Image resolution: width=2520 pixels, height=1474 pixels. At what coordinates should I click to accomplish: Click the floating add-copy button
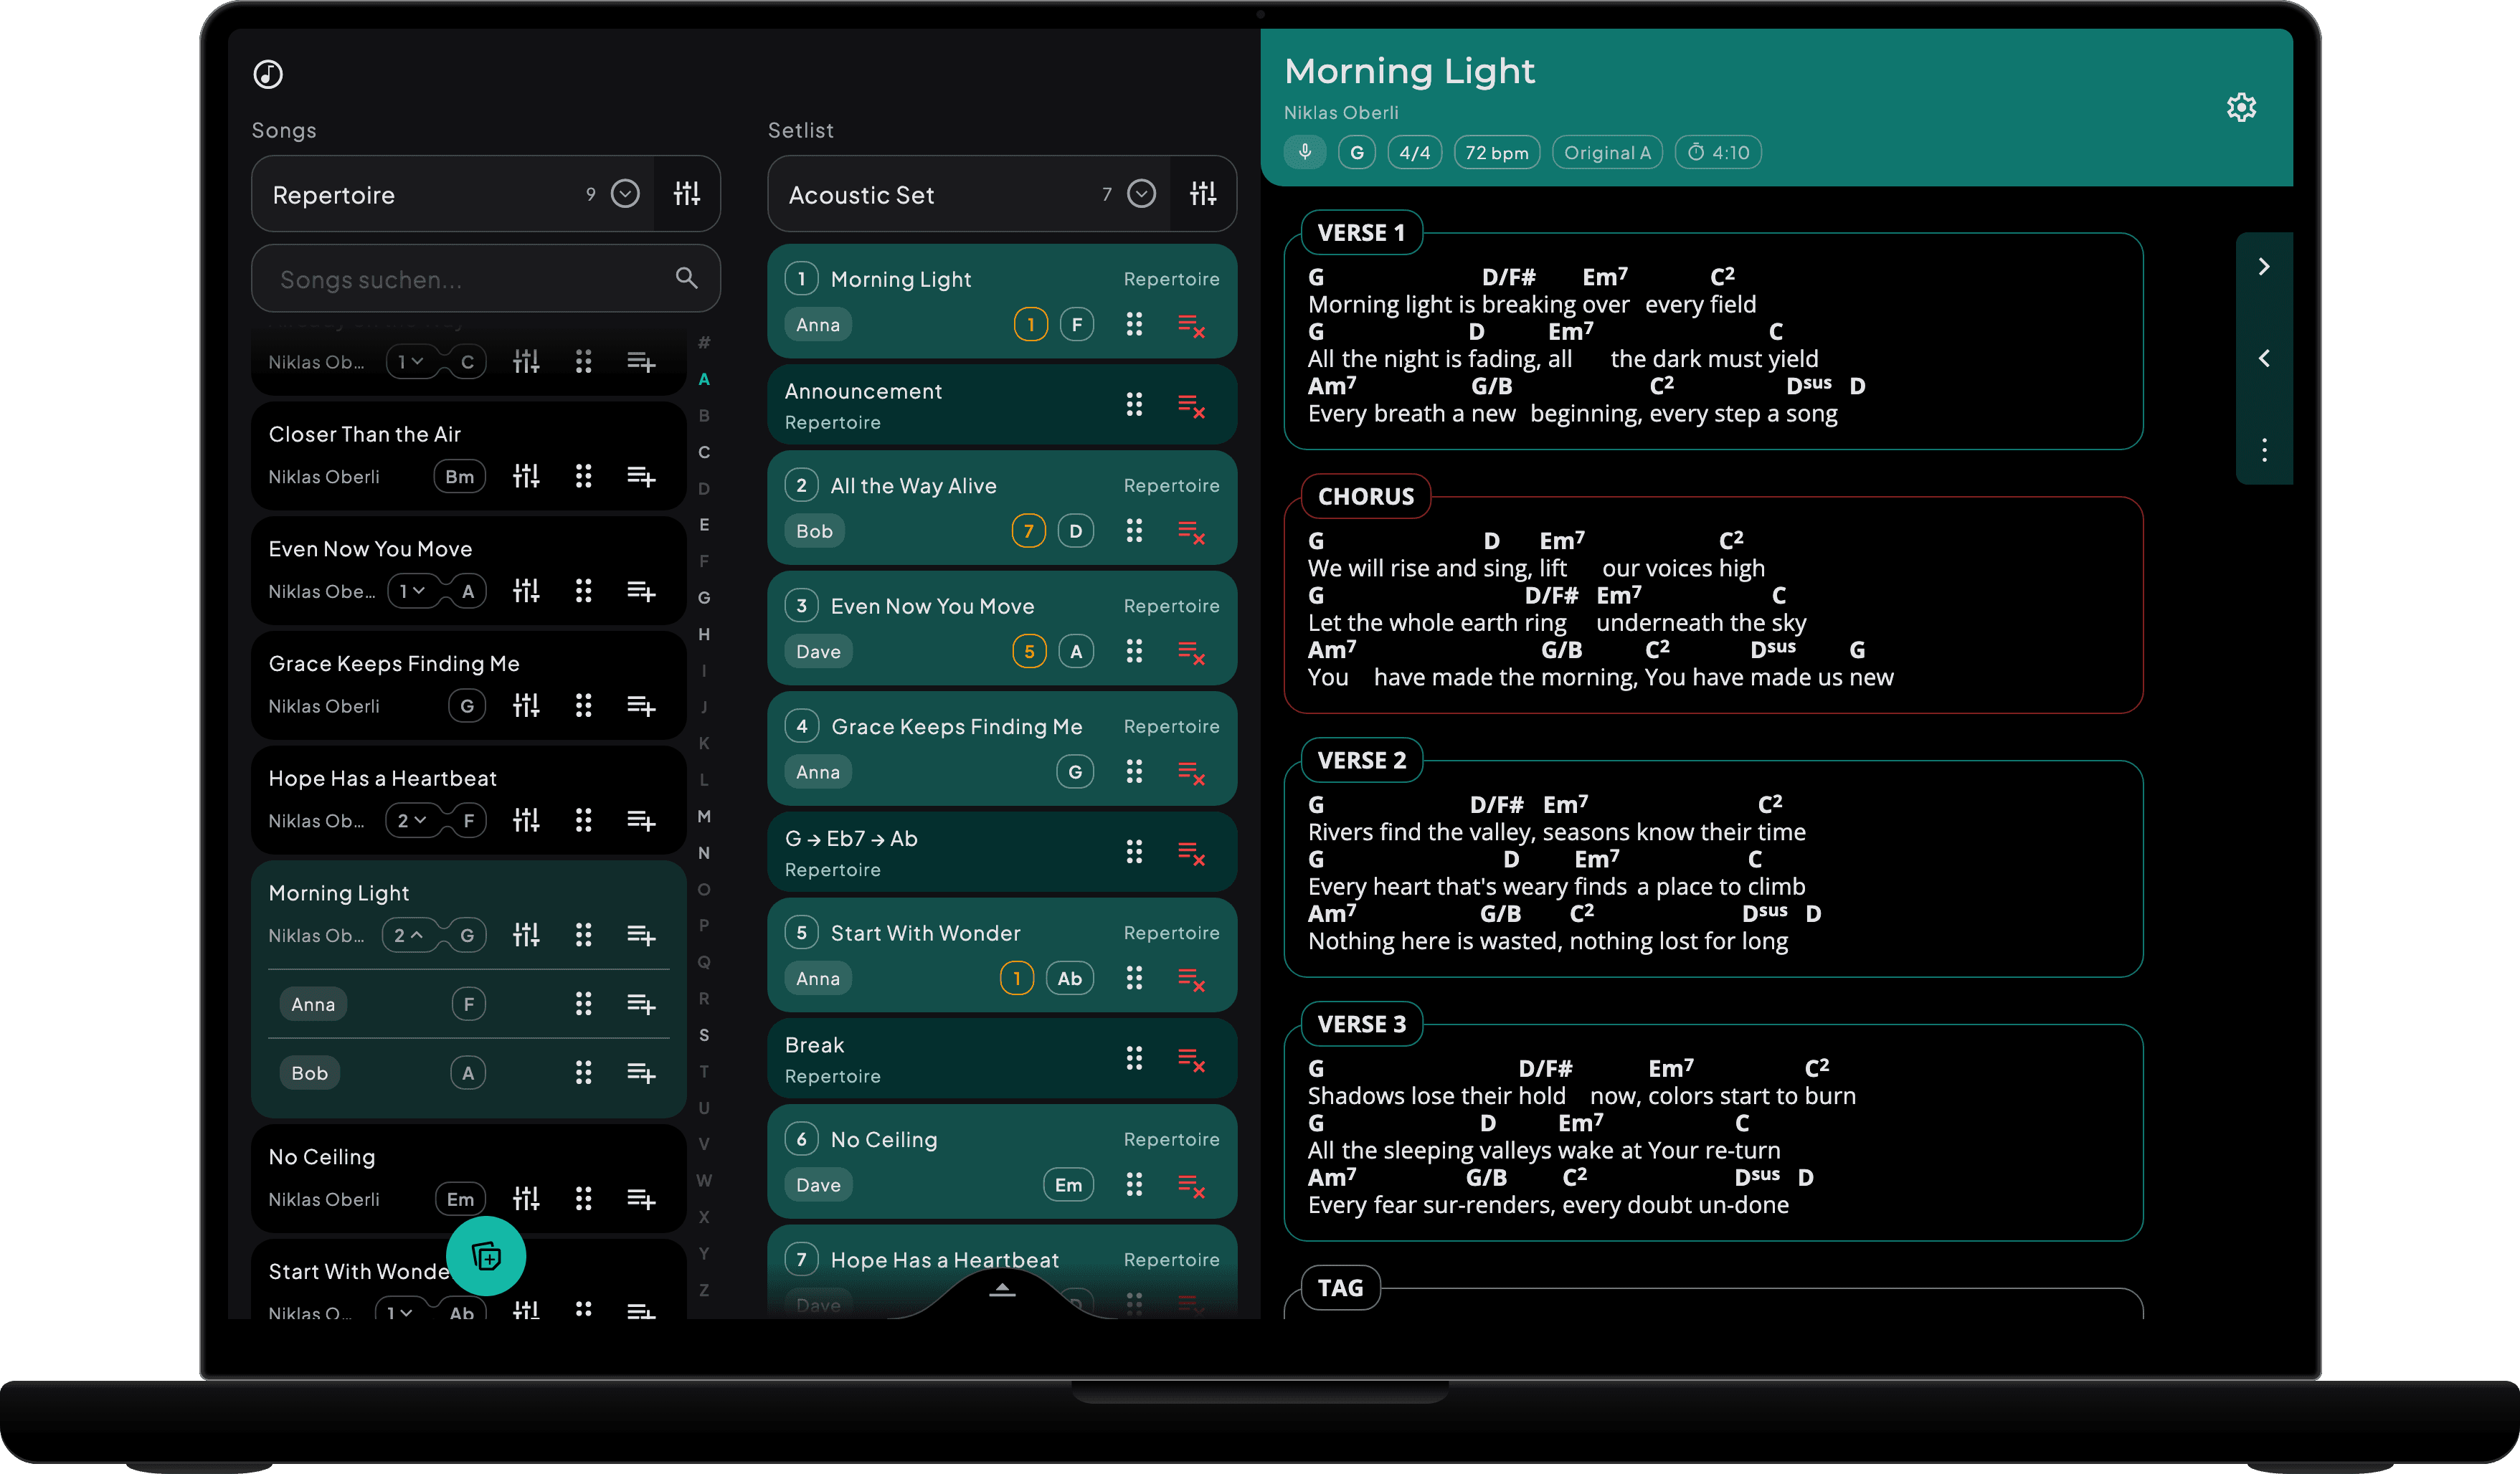tap(486, 1256)
